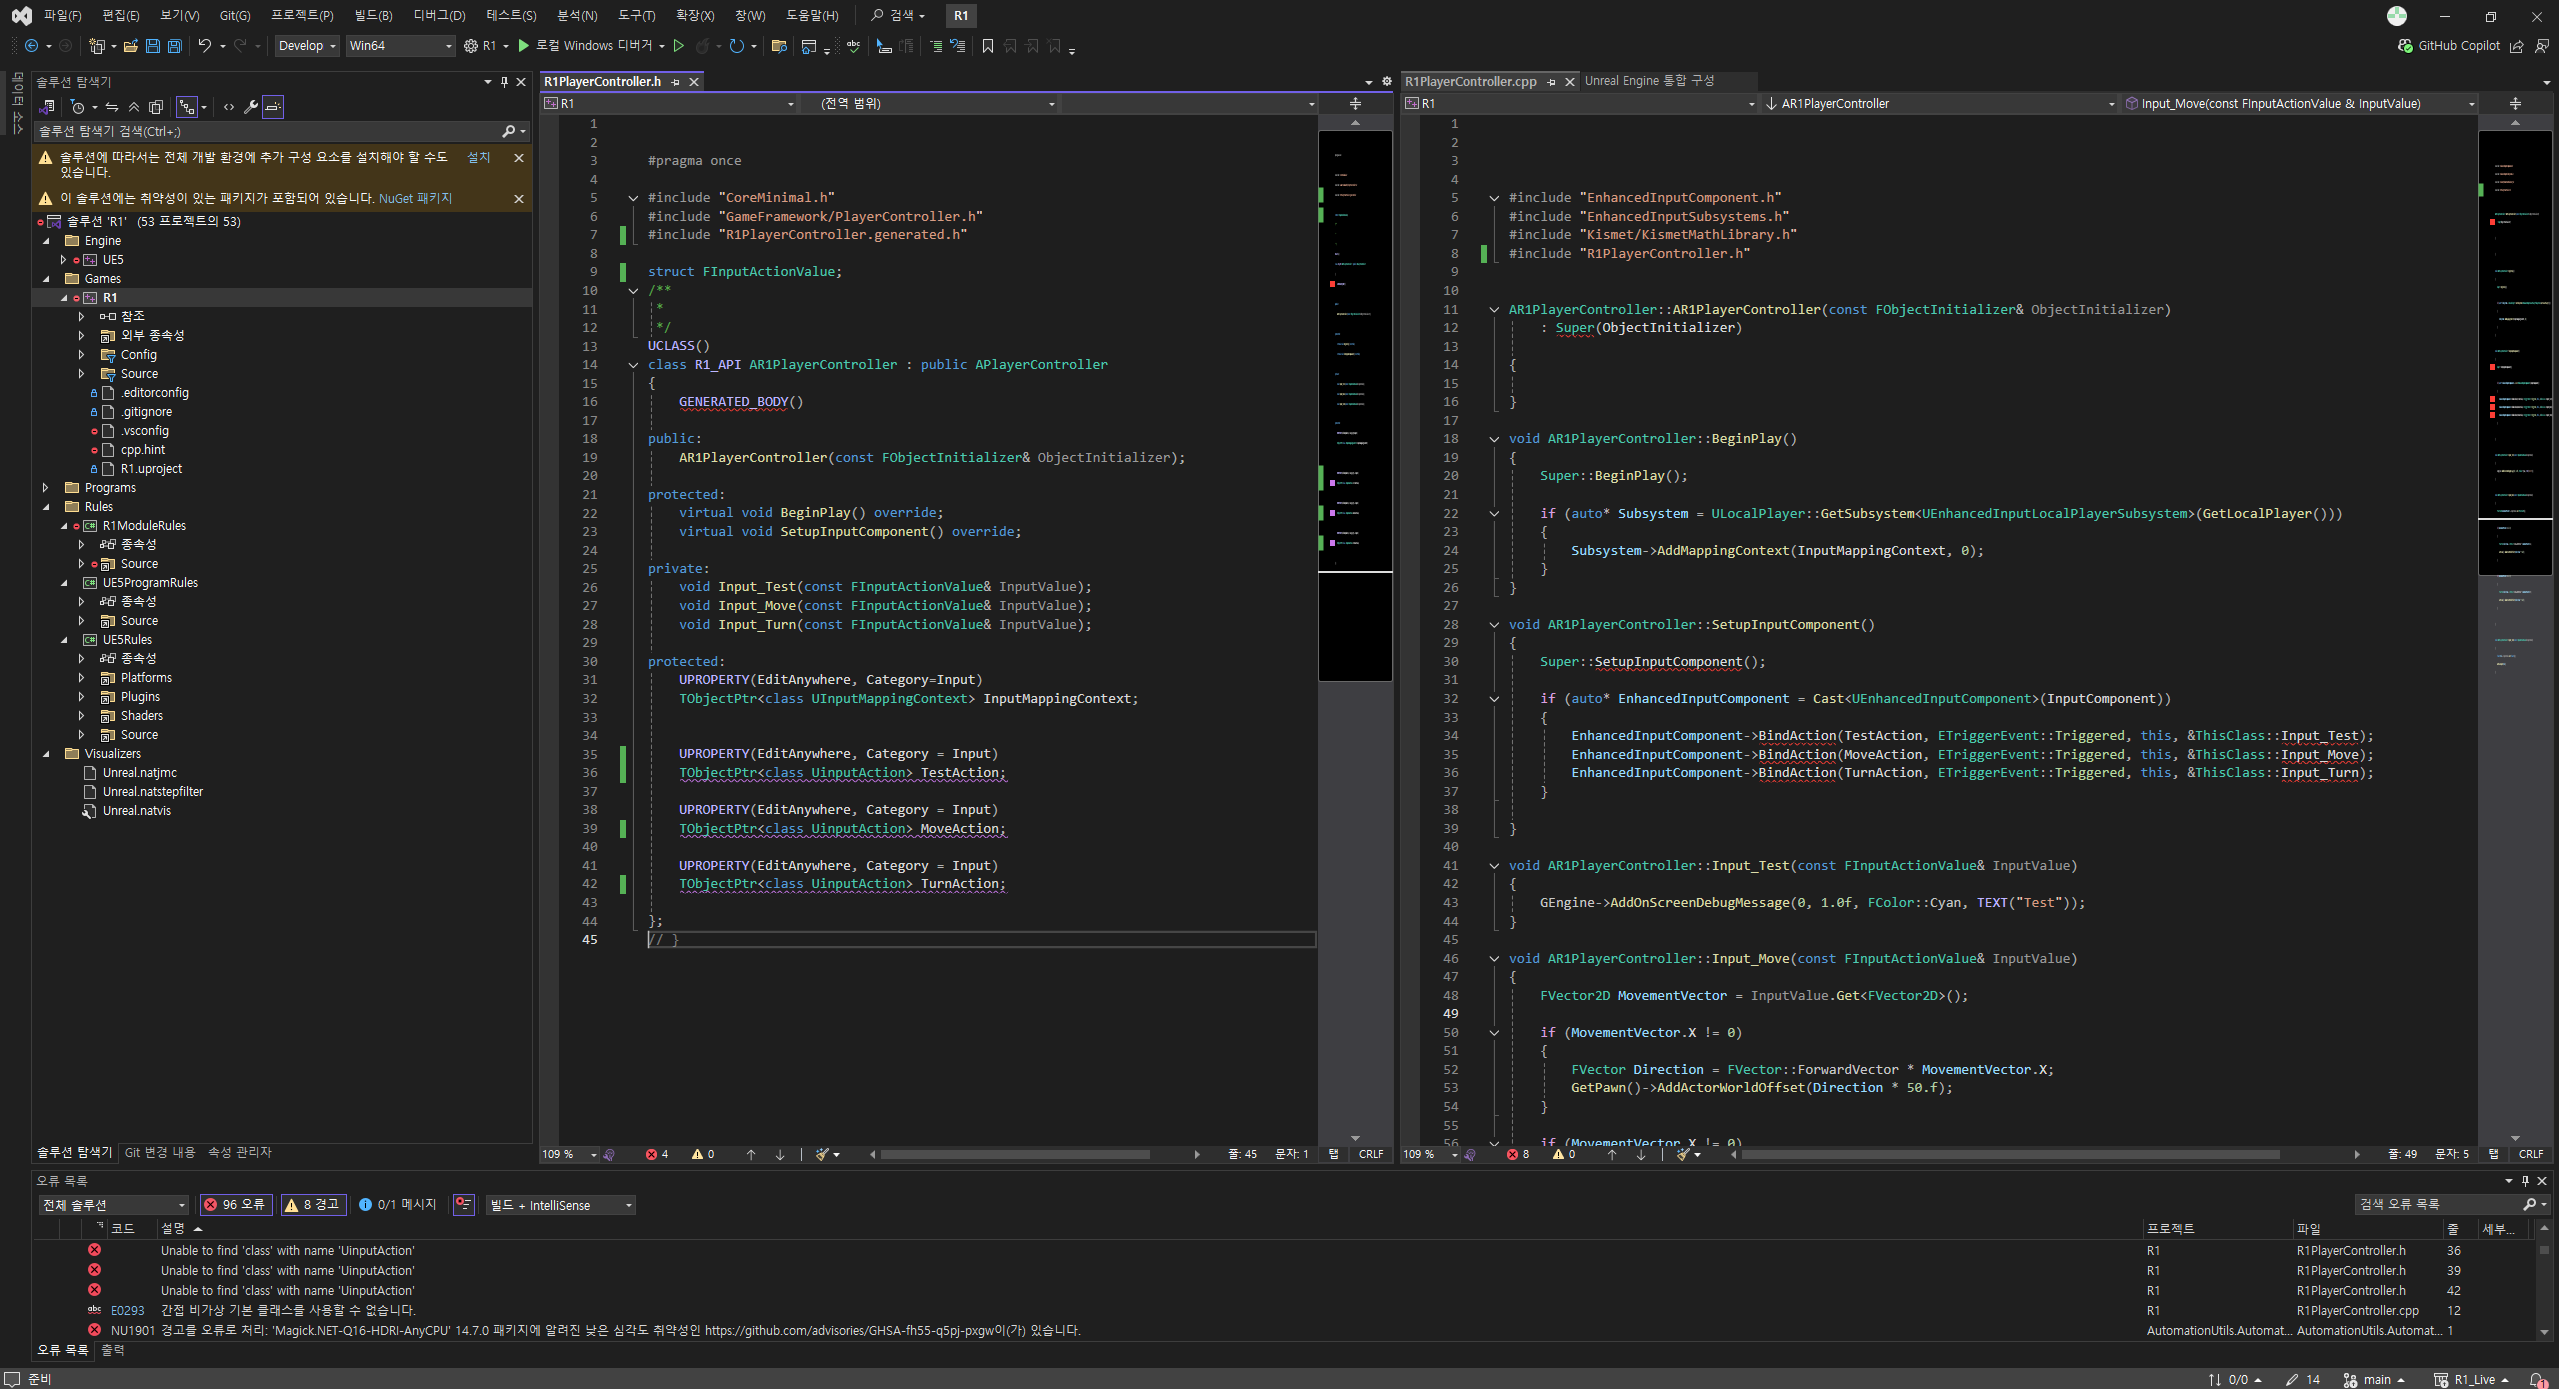Click the Save All toolbar icon
Viewport: 2559px width, 1389px height.
175,46
